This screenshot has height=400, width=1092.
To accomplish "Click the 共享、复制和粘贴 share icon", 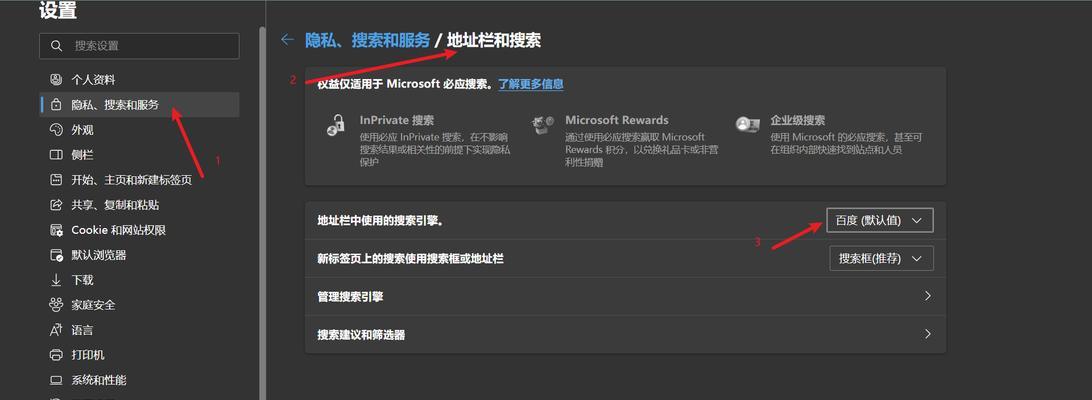I will coord(56,205).
